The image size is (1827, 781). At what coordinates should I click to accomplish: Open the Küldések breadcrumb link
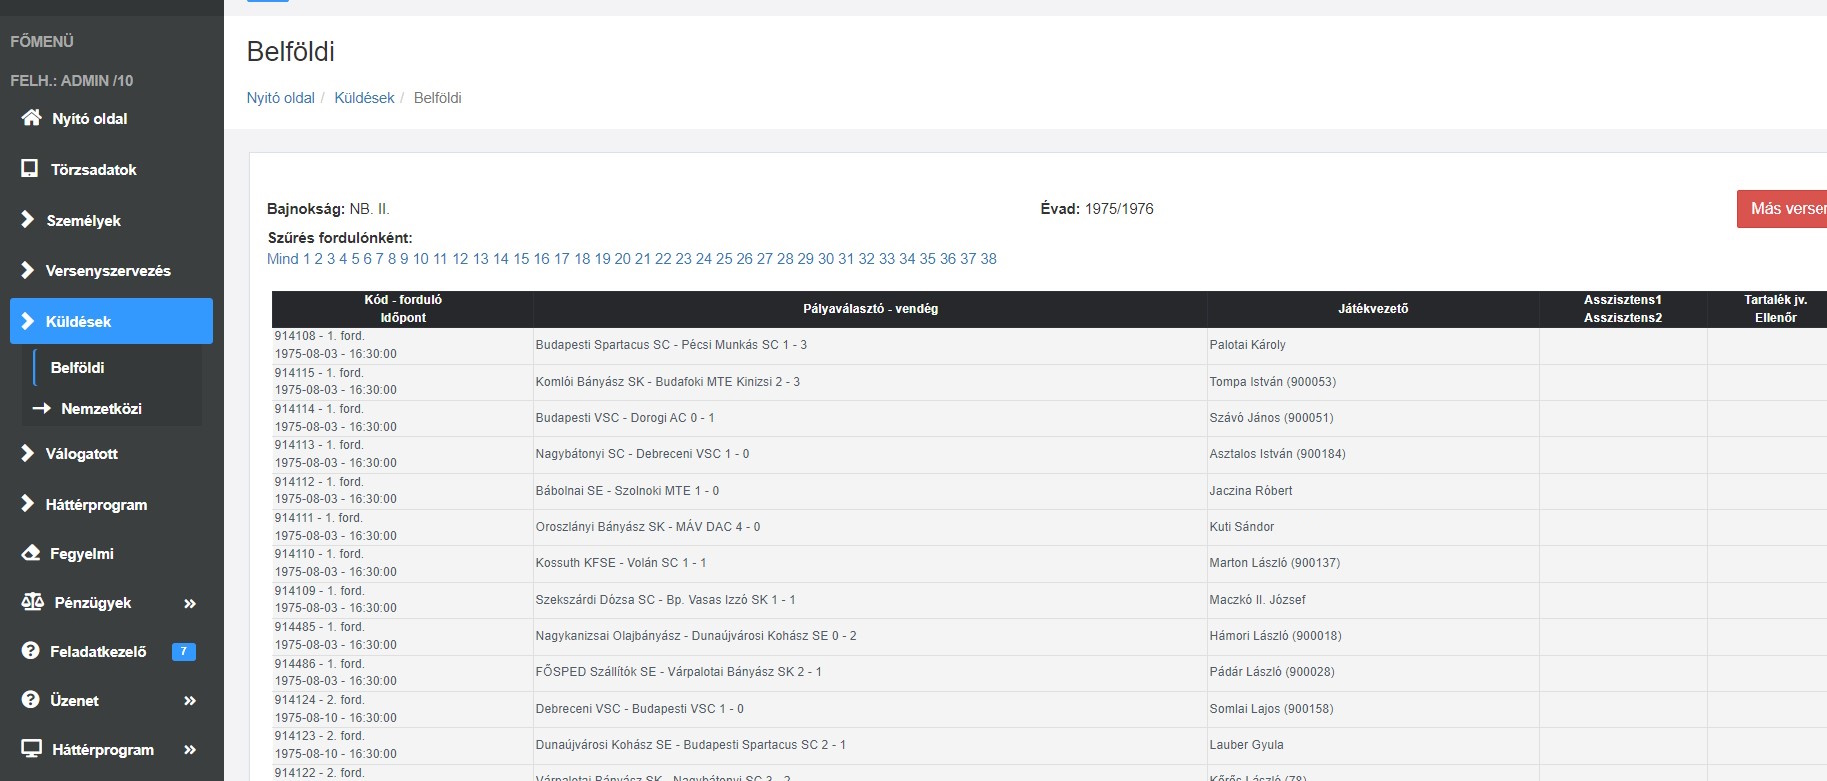point(364,98)
